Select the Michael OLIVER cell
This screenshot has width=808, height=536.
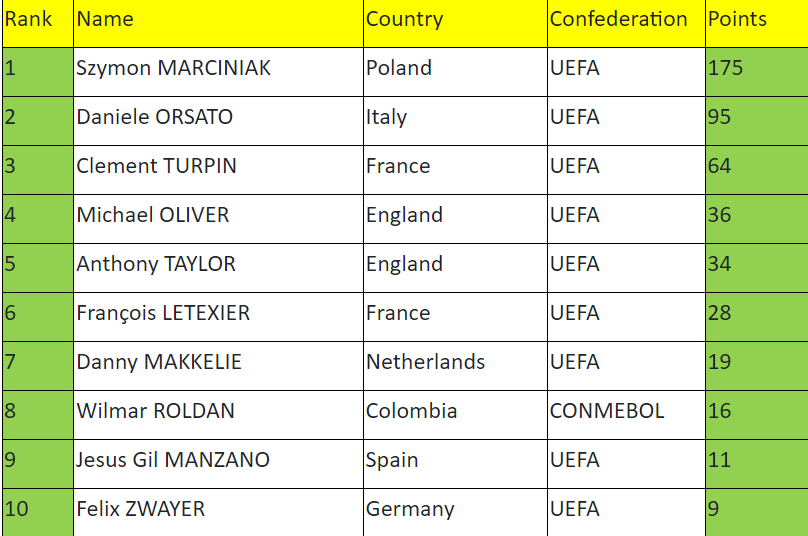[218, 219]
